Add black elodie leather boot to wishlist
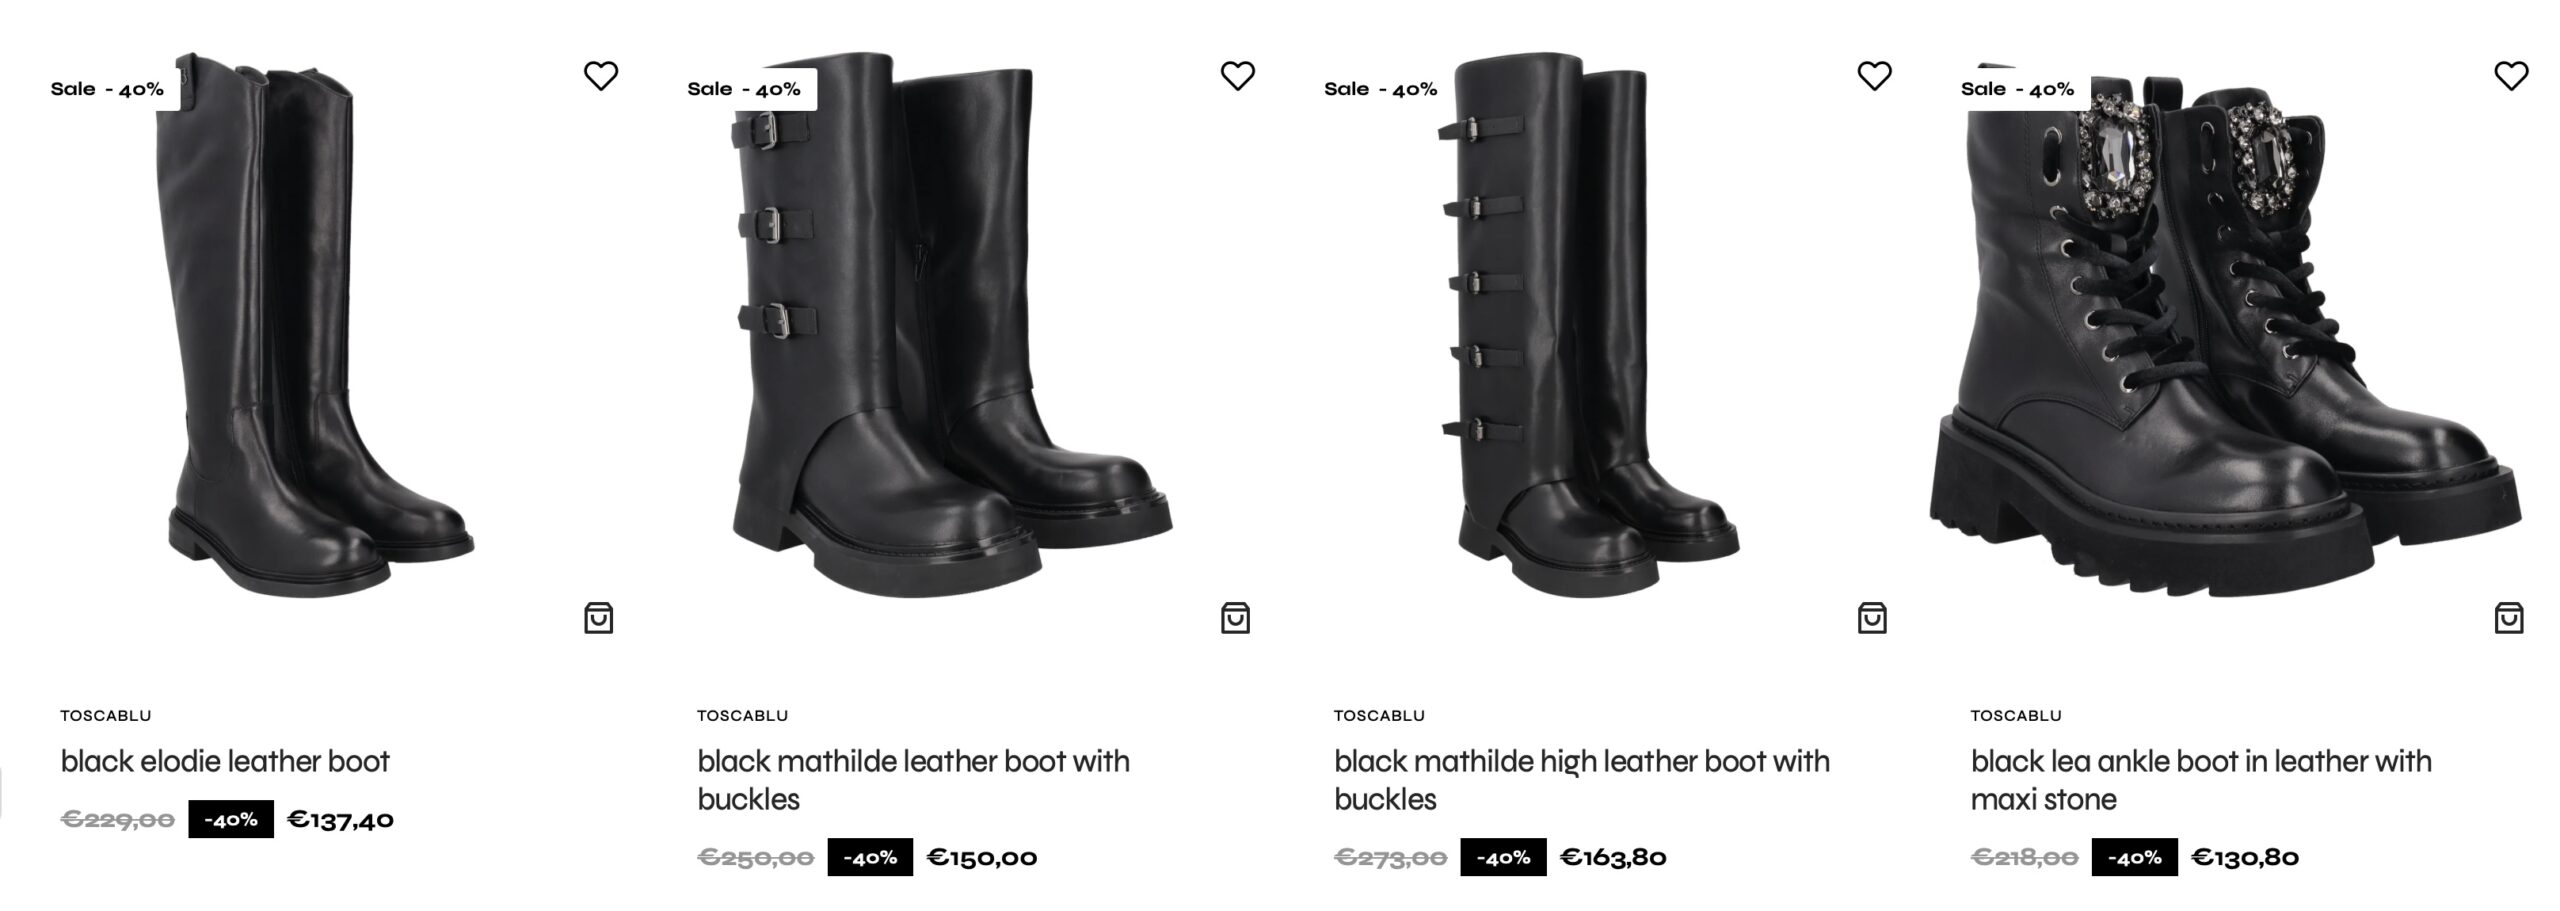Image resolution: width=2560 pixels, height=911 pixels. coord(601,76)
